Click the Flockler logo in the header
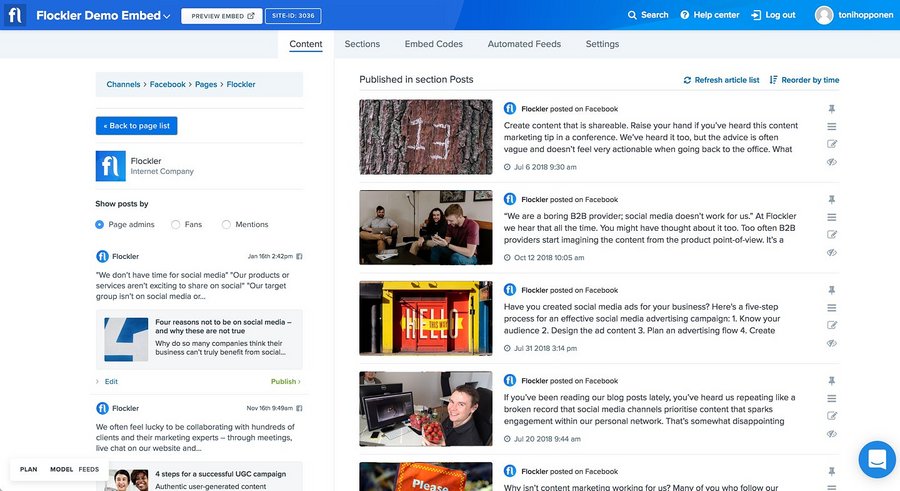 [x=15, y=15]
